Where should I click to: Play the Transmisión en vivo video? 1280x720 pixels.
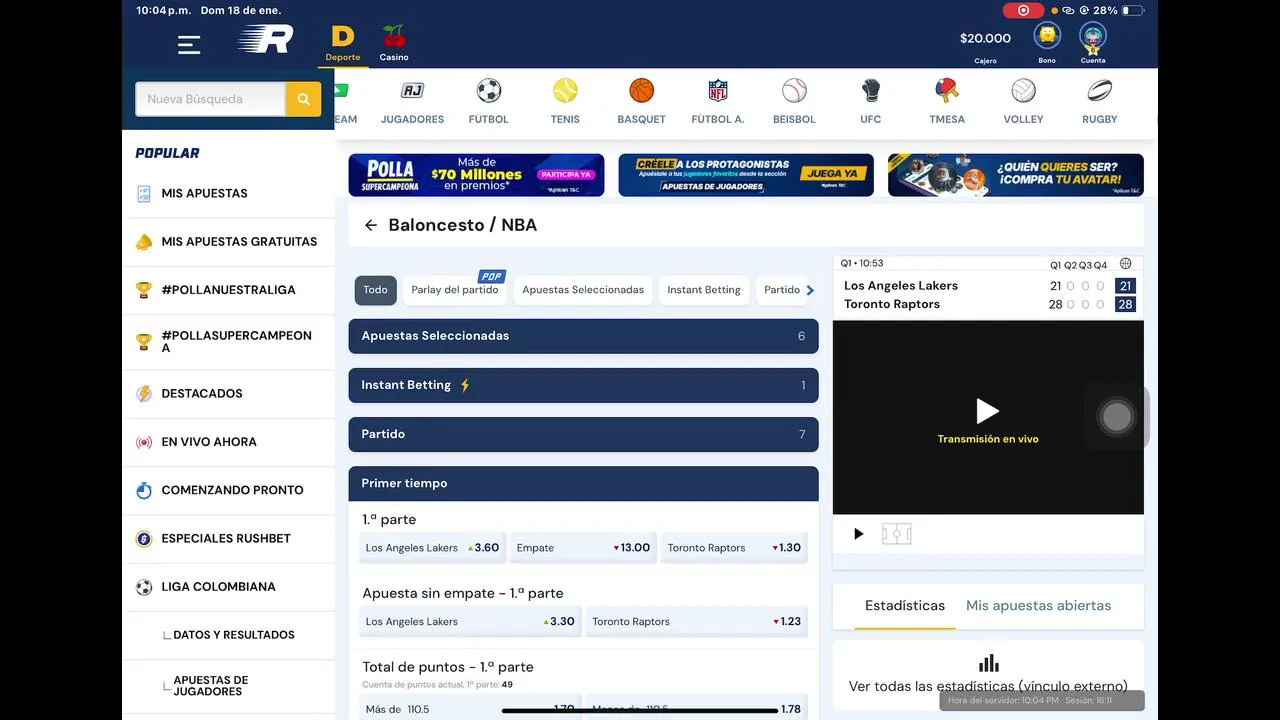point(988,410)
